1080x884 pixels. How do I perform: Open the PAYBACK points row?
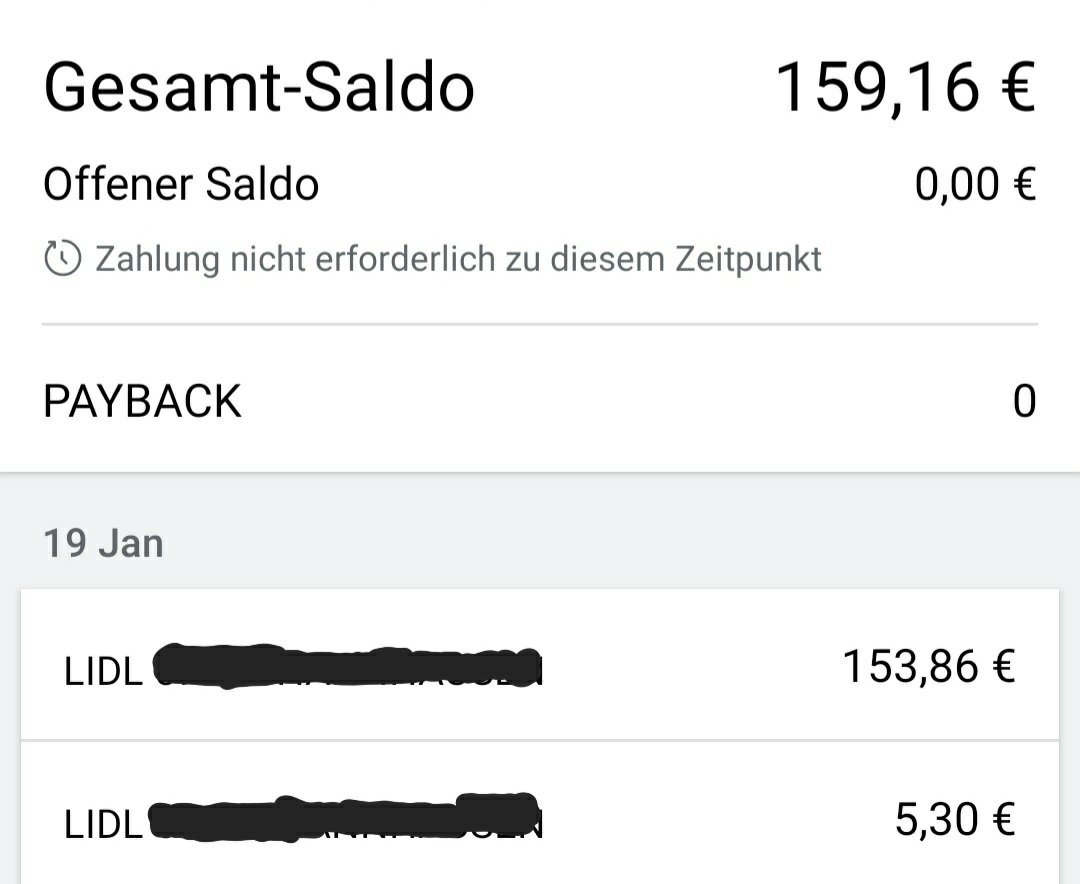click(x=540, y=400)
